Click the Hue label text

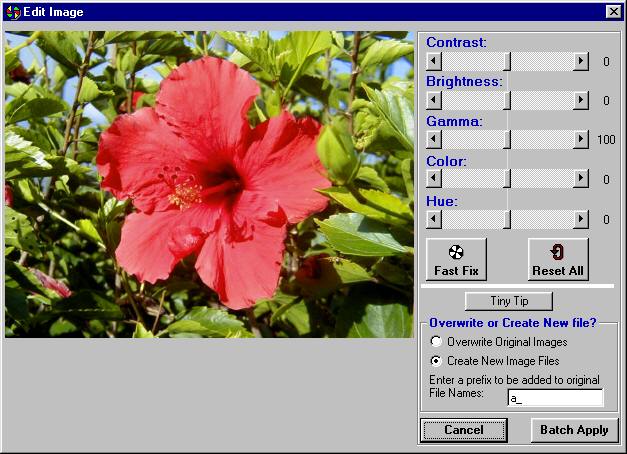(x=442, y=201)
